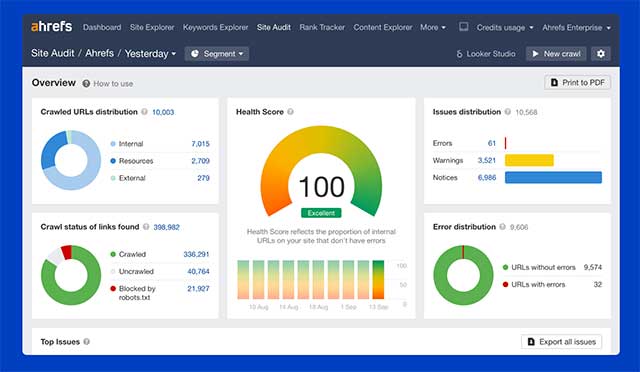
Task: Open the 398,982 links found total
Action: pyautogui.click(x=167, y=227)
